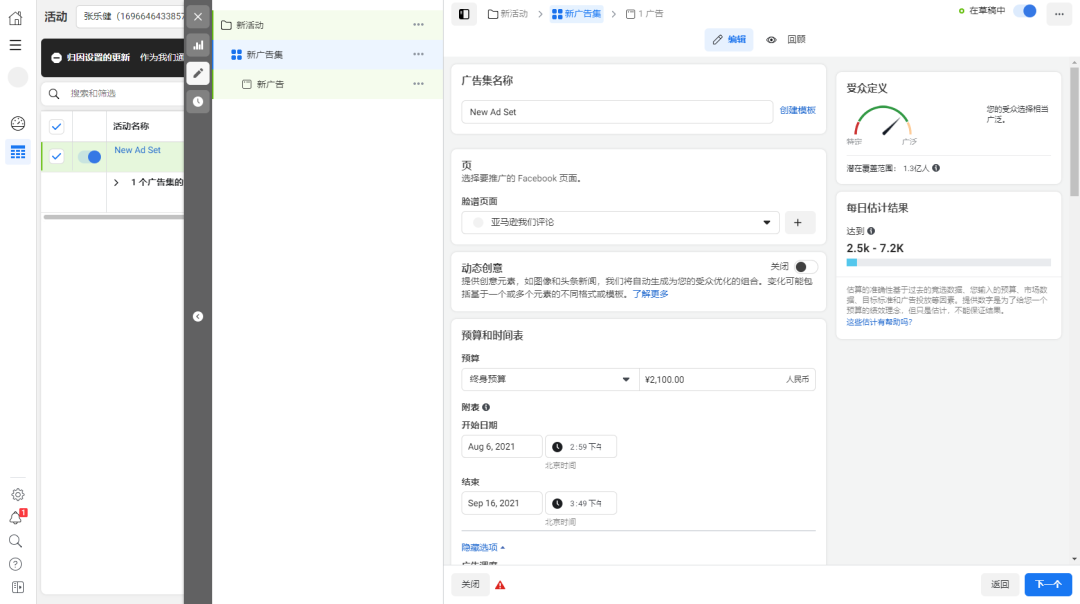Click the search magnifier icon in left sidebar
Screen dimensions: 1080x604
[x=15, y=540]
